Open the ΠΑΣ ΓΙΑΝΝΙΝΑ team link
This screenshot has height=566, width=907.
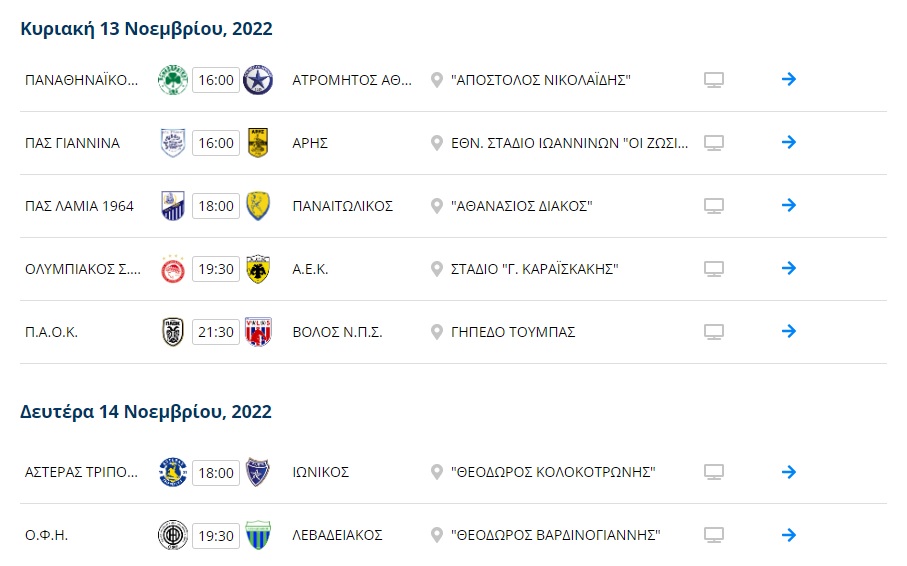72,143
